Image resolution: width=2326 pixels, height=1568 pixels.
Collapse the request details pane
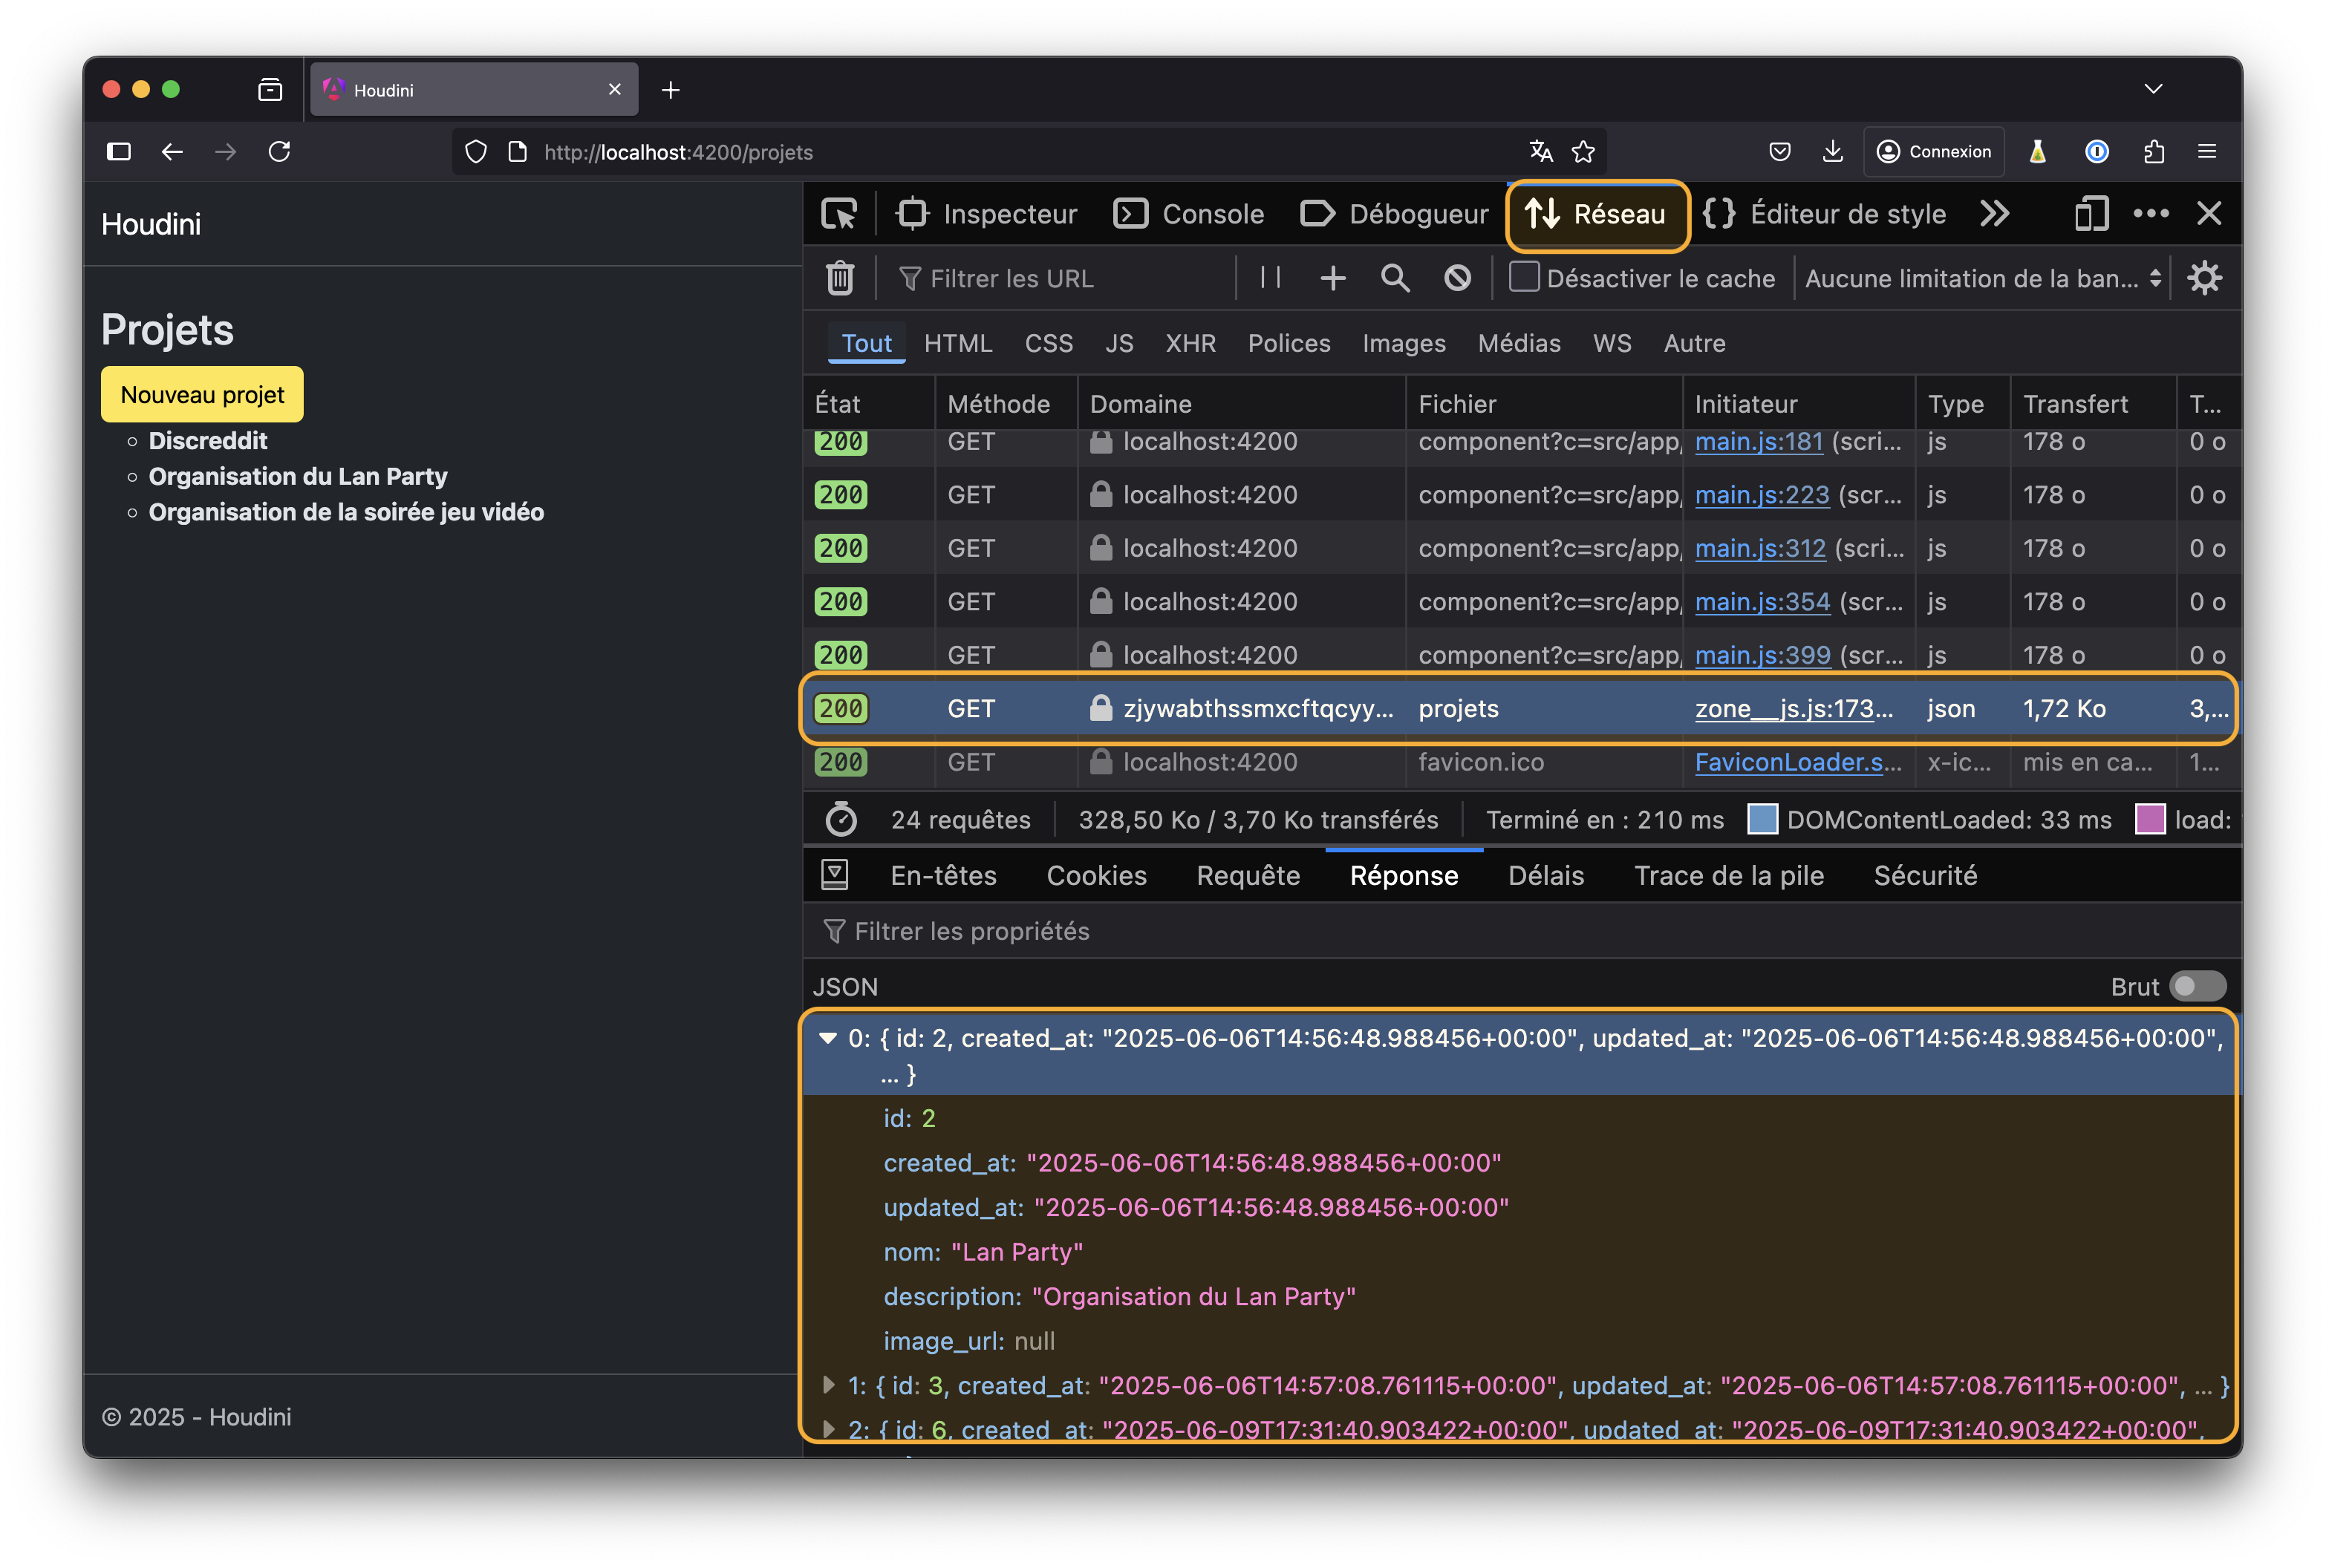[x=835, y=875]
